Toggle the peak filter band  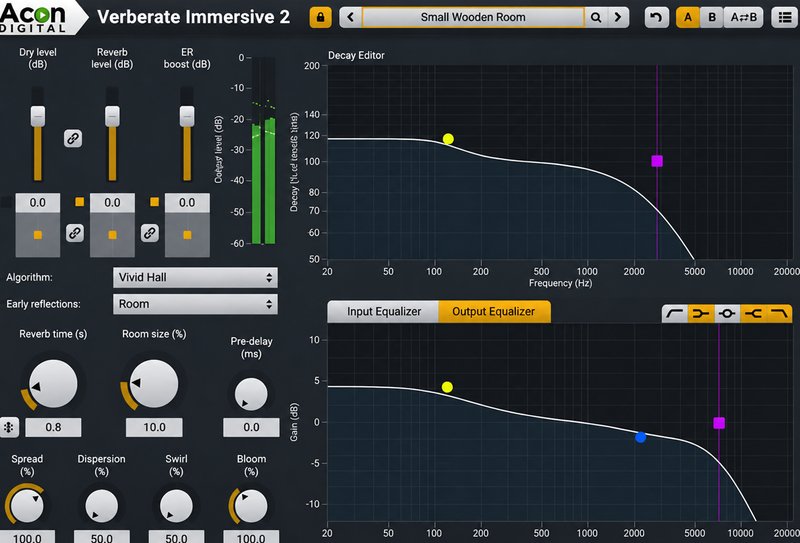(727, 313)
